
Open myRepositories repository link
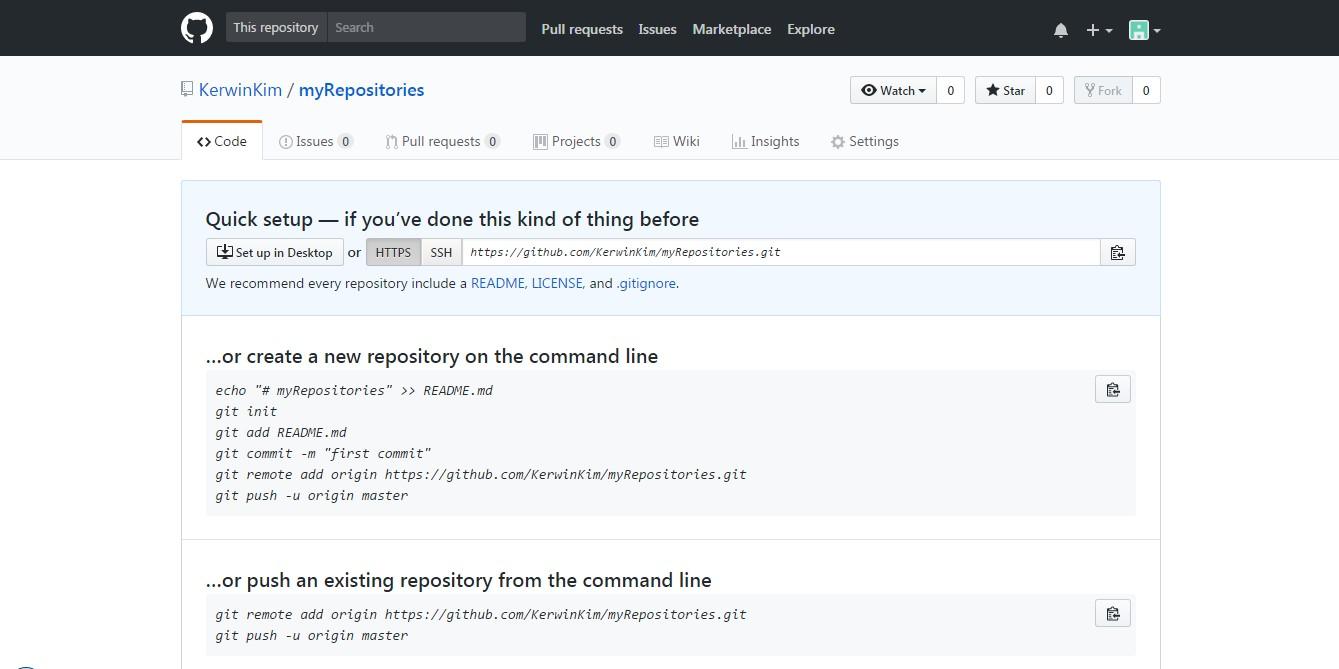361,90
